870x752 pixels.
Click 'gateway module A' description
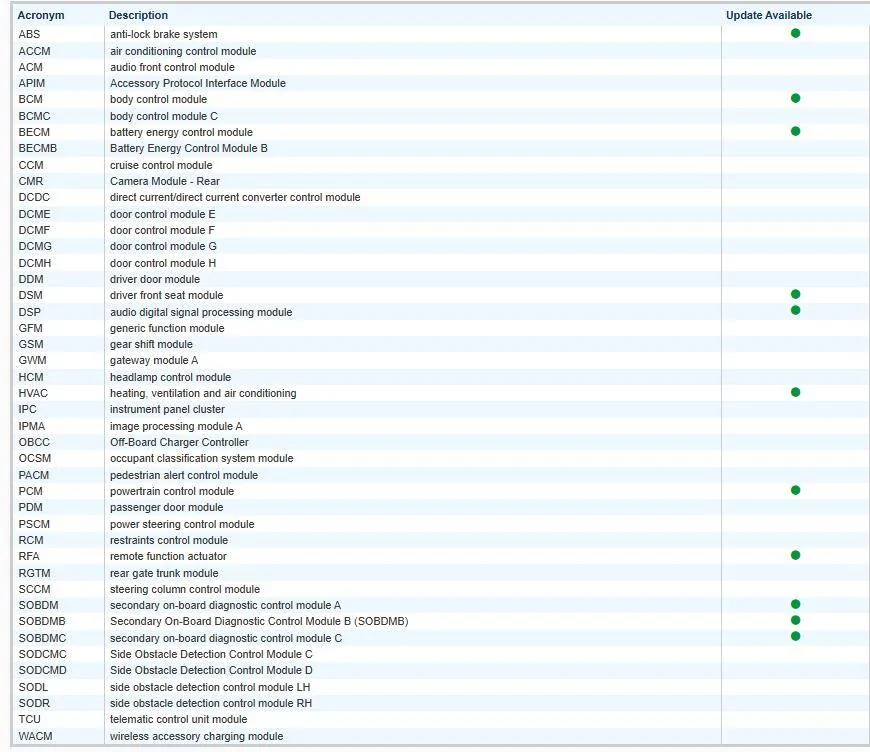pos(154,360)
